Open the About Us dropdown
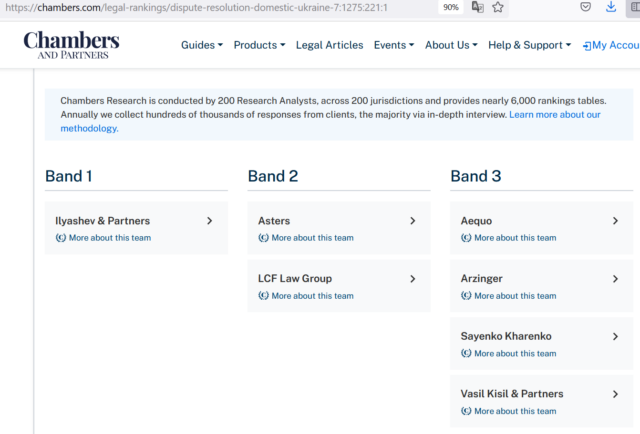 [x=451, y=45]
